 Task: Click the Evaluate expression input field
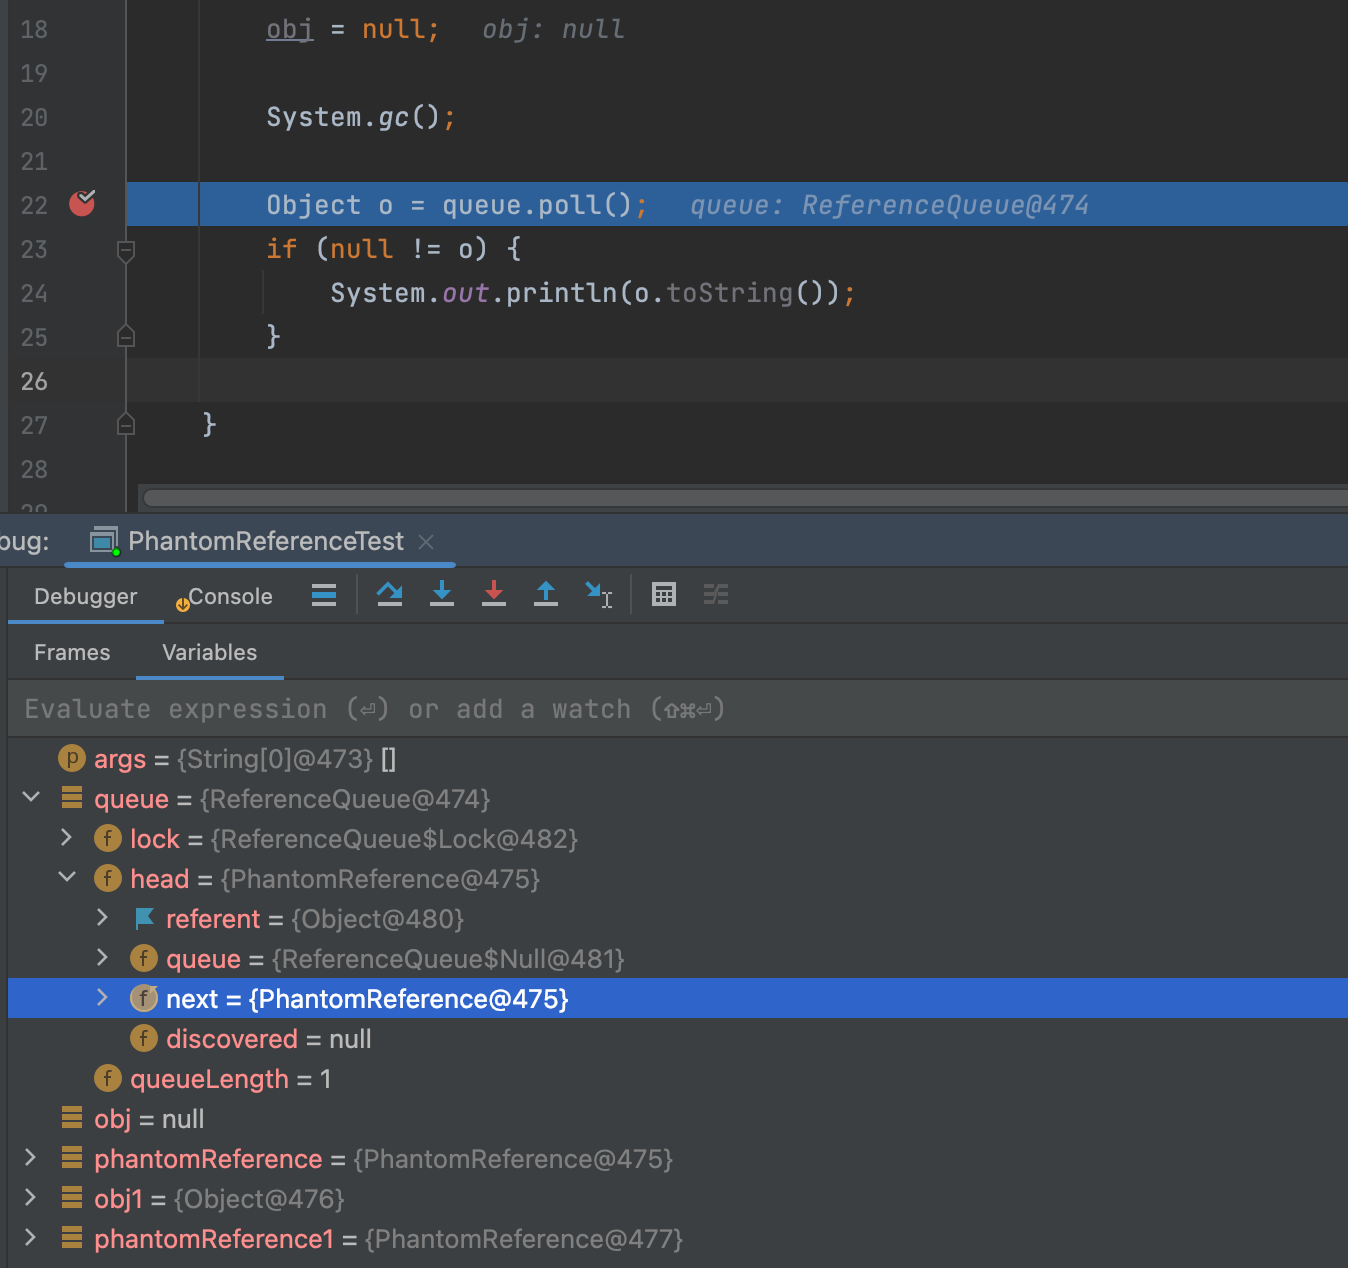(678, 709)
